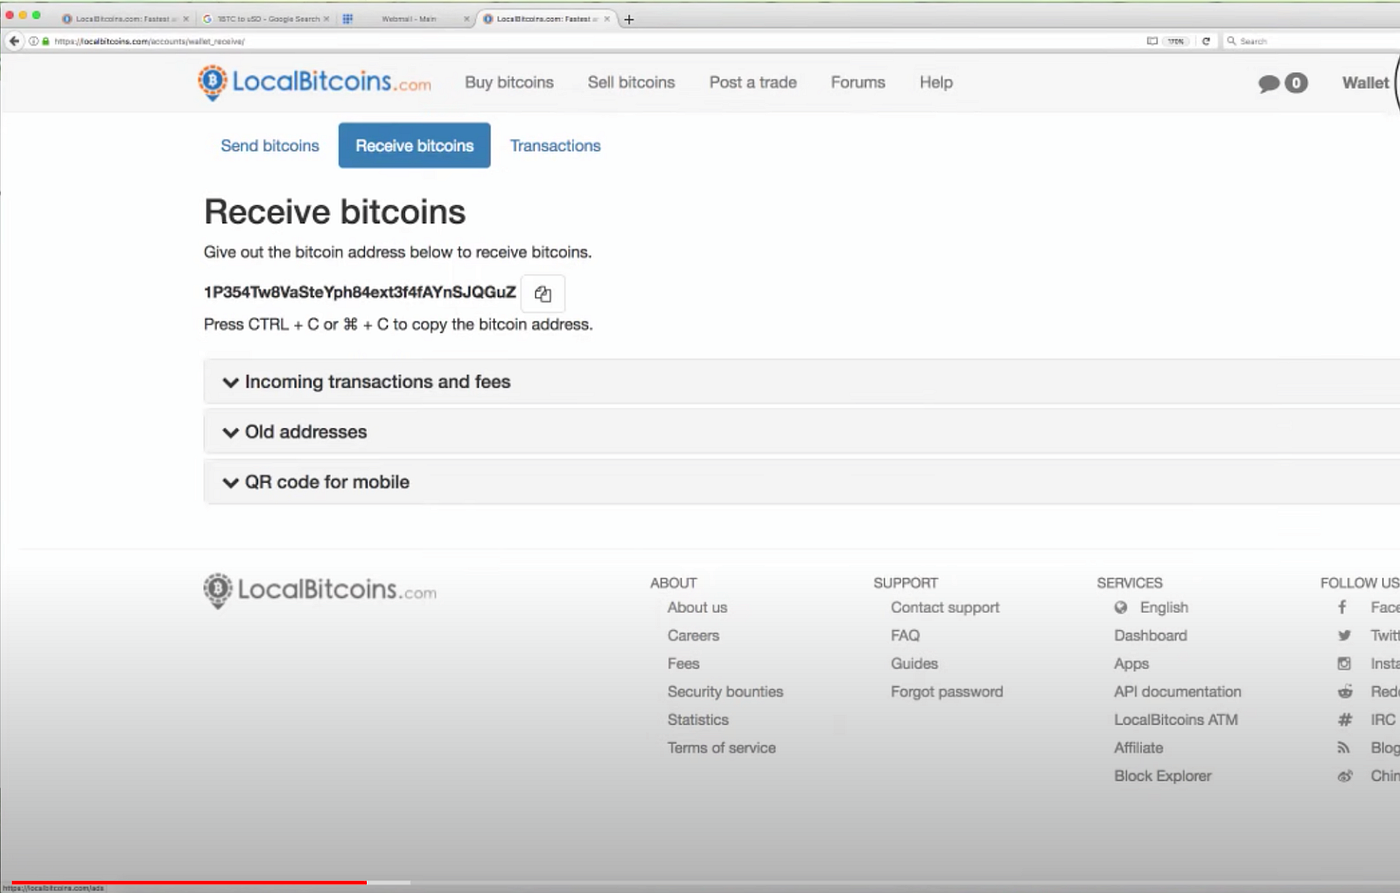Image resolution: width=1400 pixels, height=893 pixels.
Task: Click the Weibo icon in Follow Us
Action: point(1345,775)
